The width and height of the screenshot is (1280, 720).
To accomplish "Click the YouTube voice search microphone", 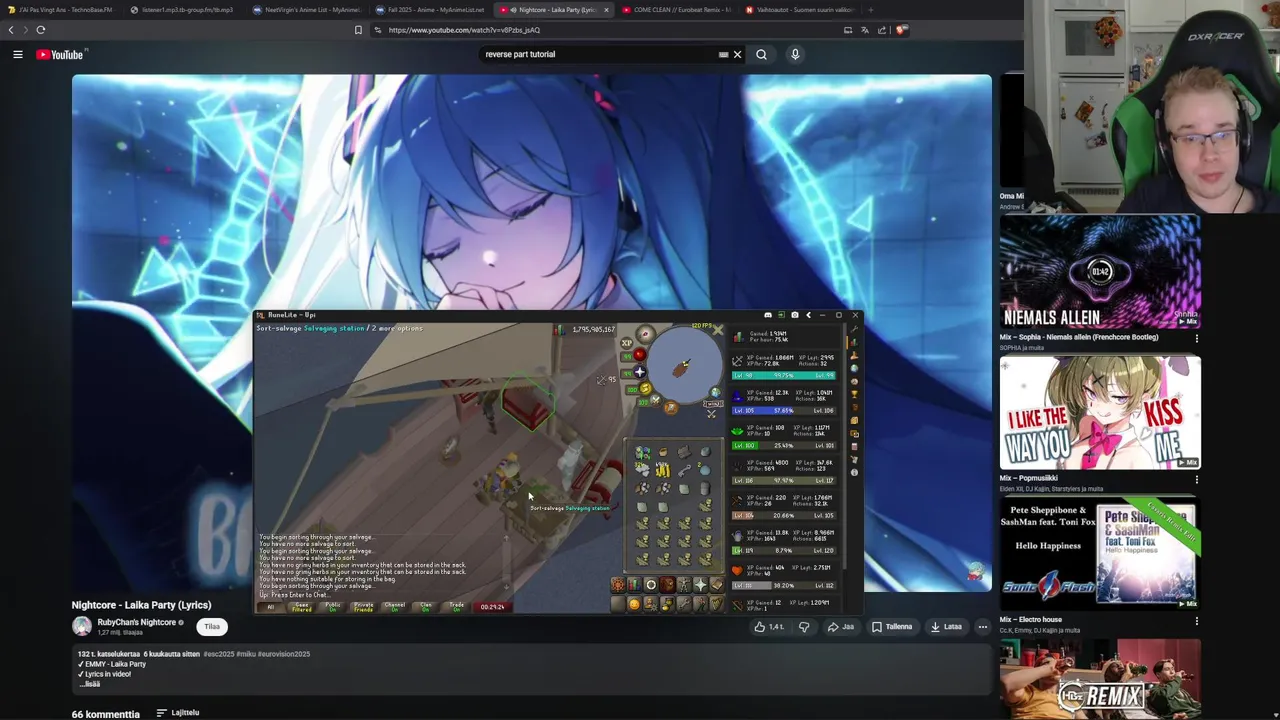I will tap(795, 54).
